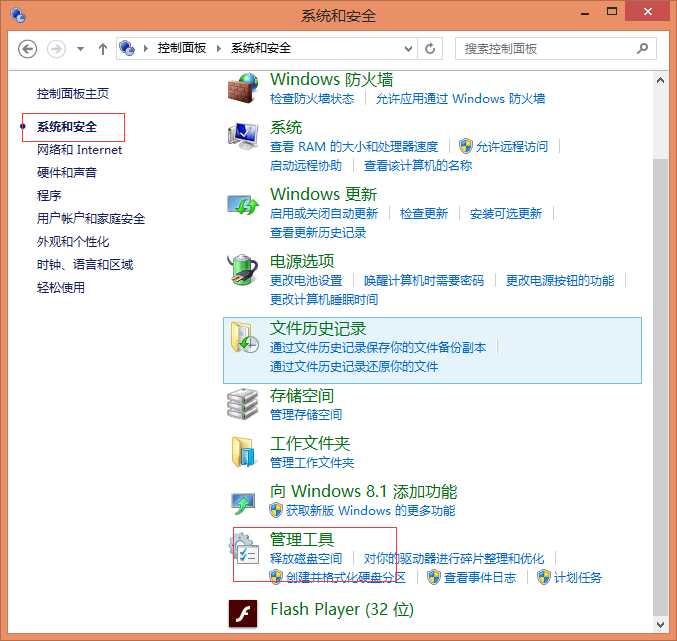The width and height of the screenshot is (677, 641).
Task: Click 更改电池设置 link
Action: pos(306,281)
